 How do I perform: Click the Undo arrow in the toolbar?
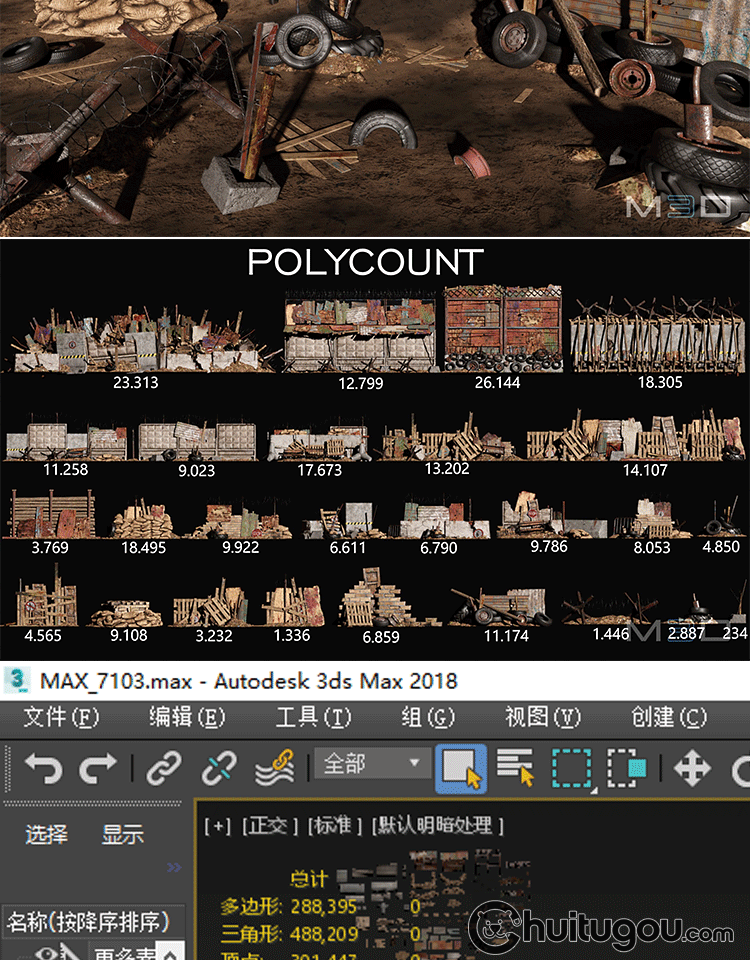coord(43,768)
